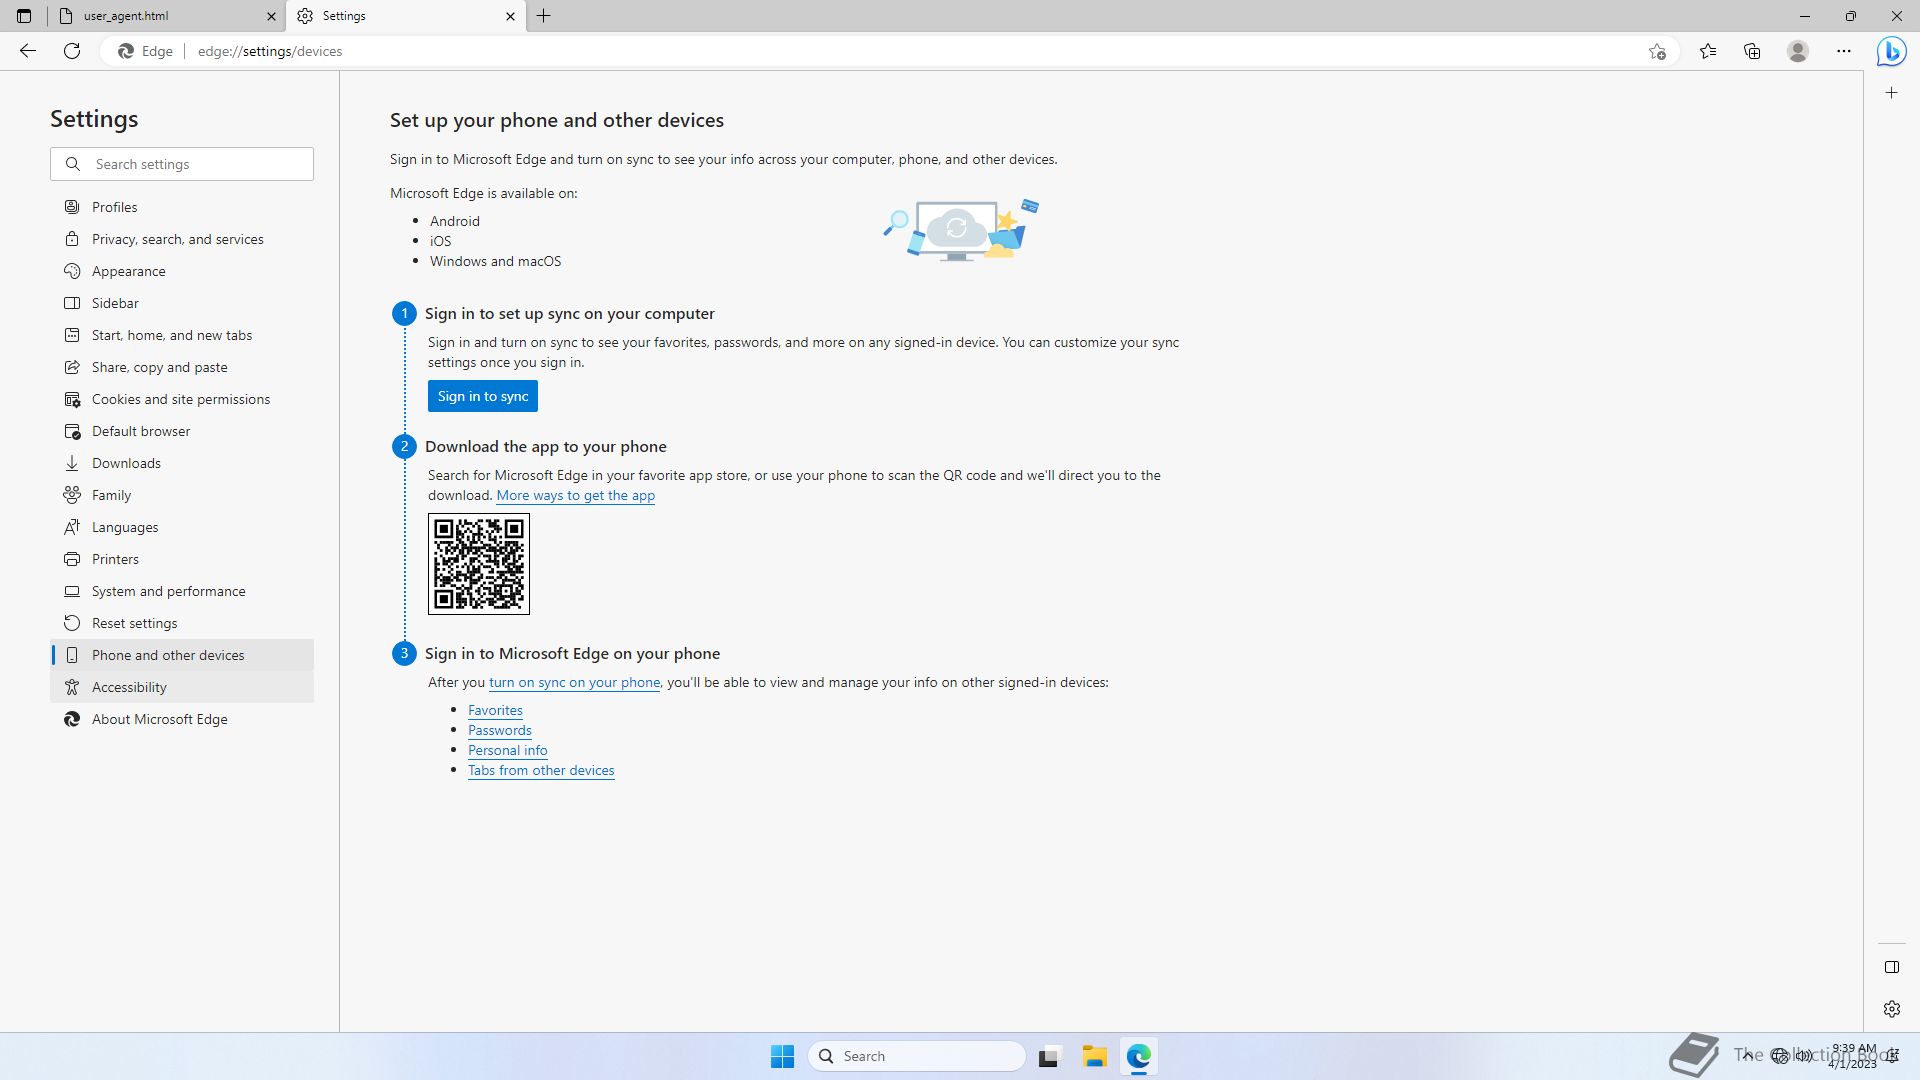Open sidebar settings gear icon

pyautogui.click(x=1891, y=1009)
